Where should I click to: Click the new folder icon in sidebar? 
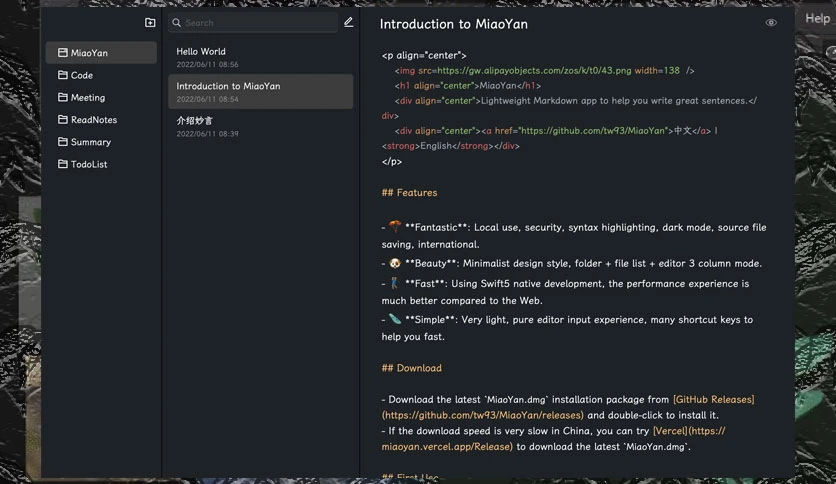point(150,22)
